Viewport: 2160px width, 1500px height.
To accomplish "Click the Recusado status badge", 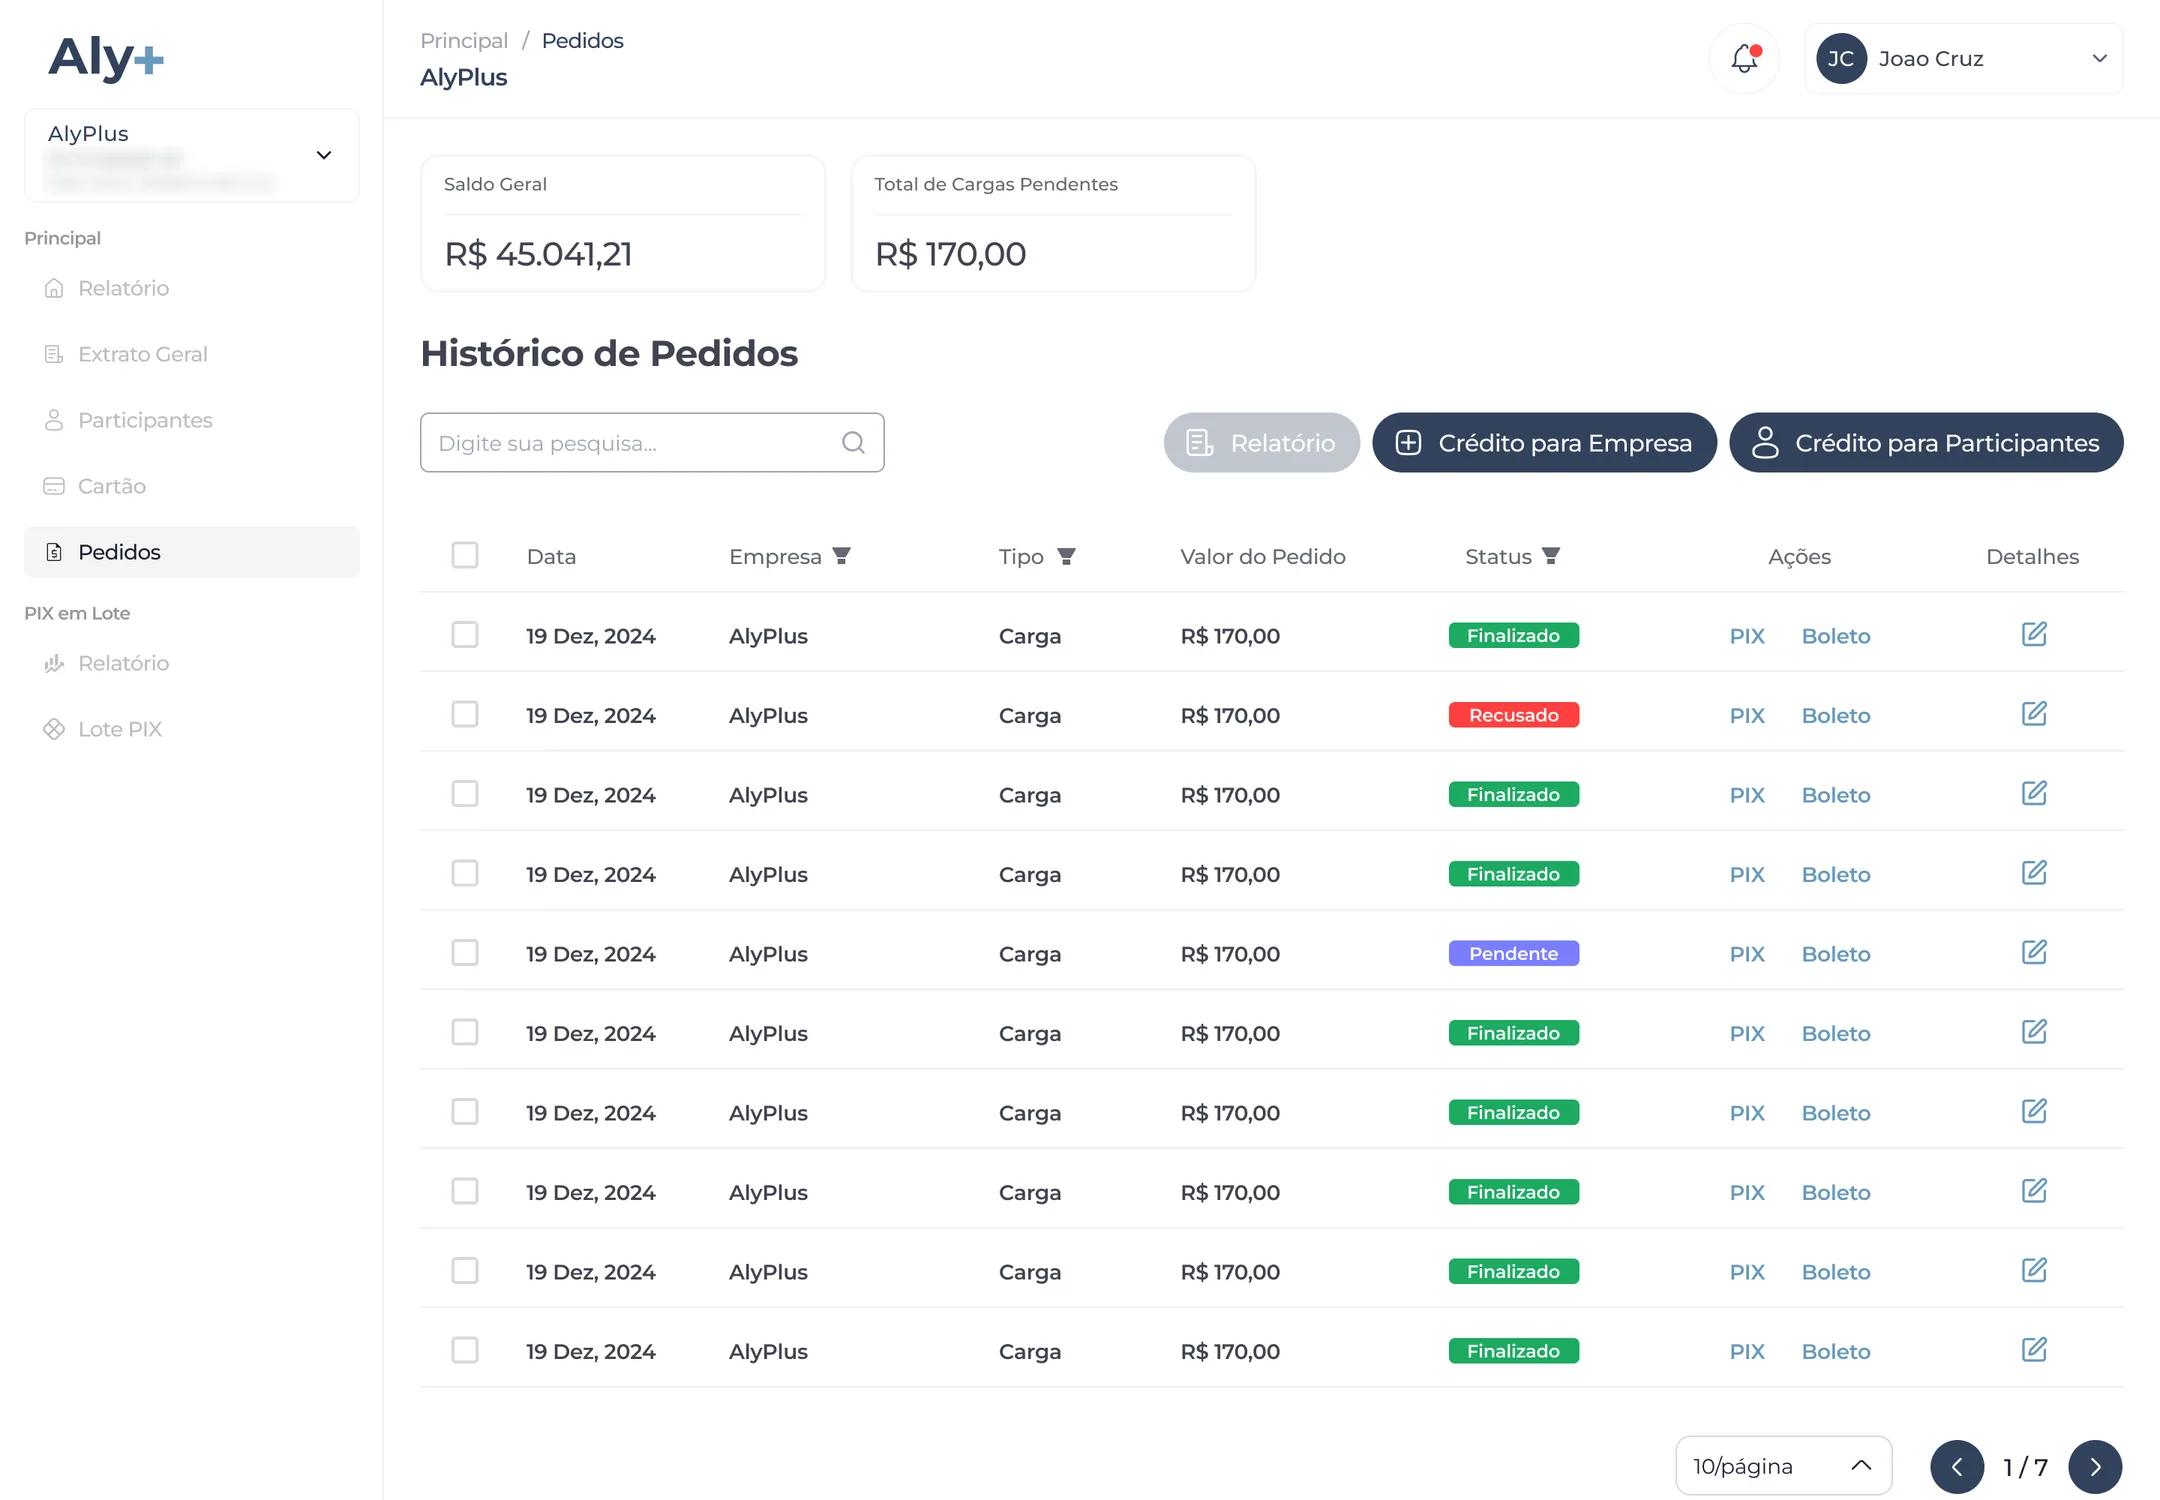I will point(1514,715).
